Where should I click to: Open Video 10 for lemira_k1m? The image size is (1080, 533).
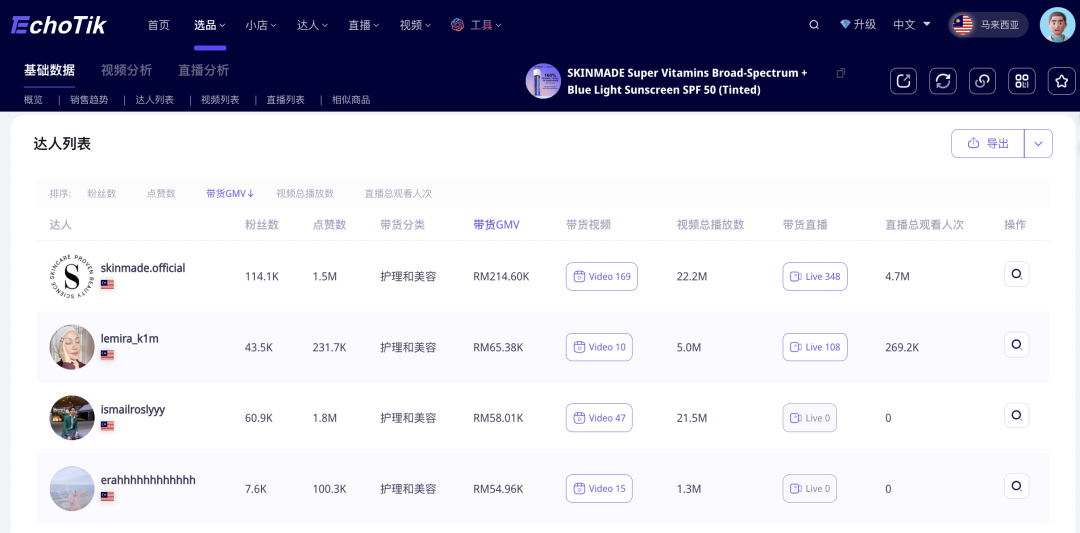pyautogui.click(x=599, y=347)
